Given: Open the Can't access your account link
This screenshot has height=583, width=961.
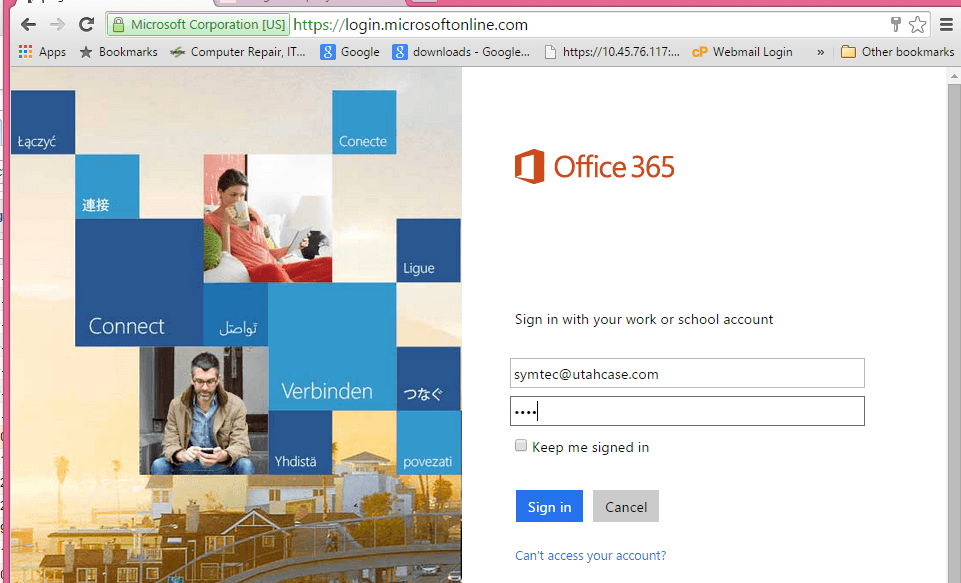Looking at the screenshot, I should point(590,555).
